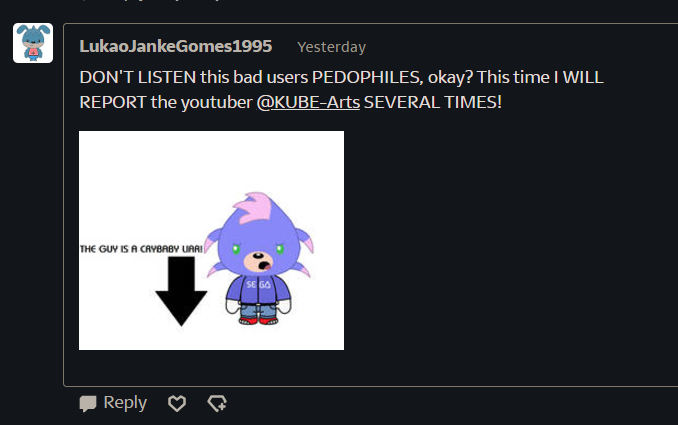Open the @KUBE-Arts mention link
The height and width of the screenshot is (425, 678).
click(308, 102)
